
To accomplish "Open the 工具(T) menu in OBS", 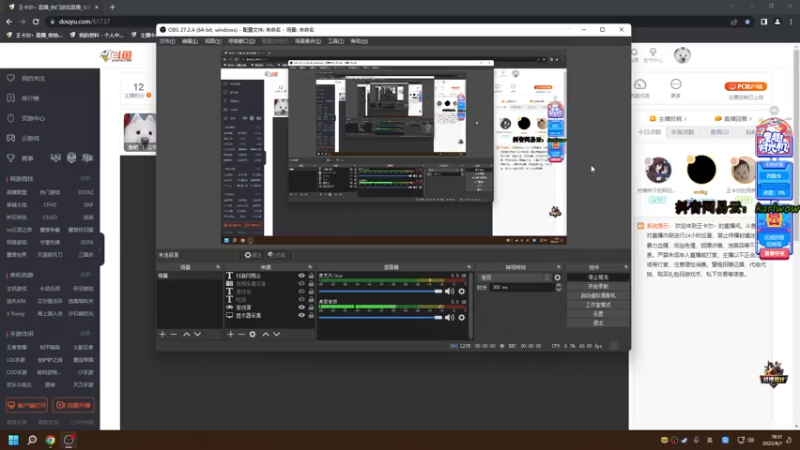I will (x=336, y=41).
